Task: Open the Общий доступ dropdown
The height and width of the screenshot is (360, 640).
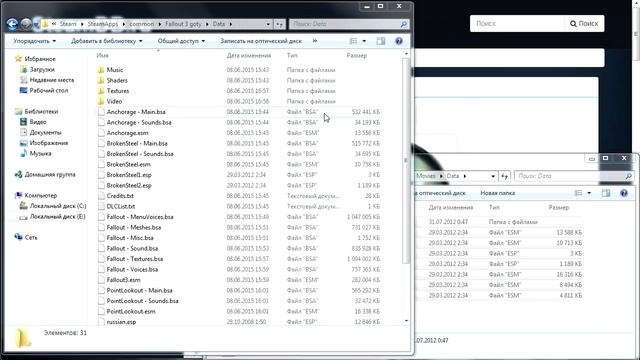Action: (x=181, y=41)
